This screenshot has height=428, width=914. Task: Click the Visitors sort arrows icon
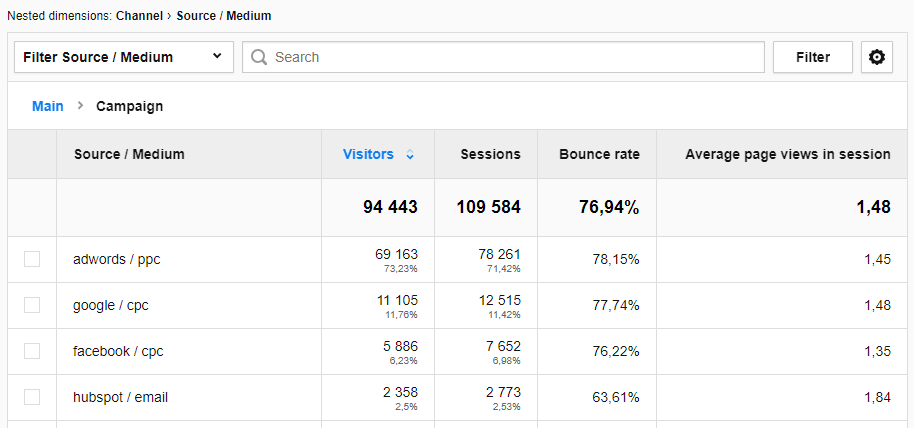(x=410, y=155)
